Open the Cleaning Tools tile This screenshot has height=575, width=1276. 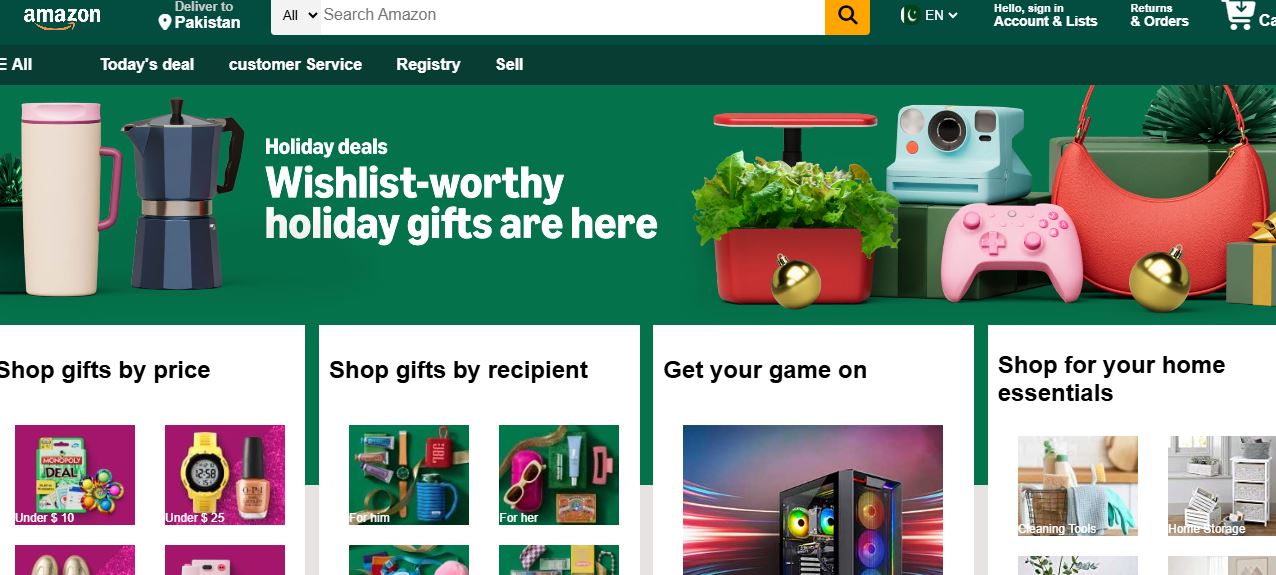pos(1078,486)
